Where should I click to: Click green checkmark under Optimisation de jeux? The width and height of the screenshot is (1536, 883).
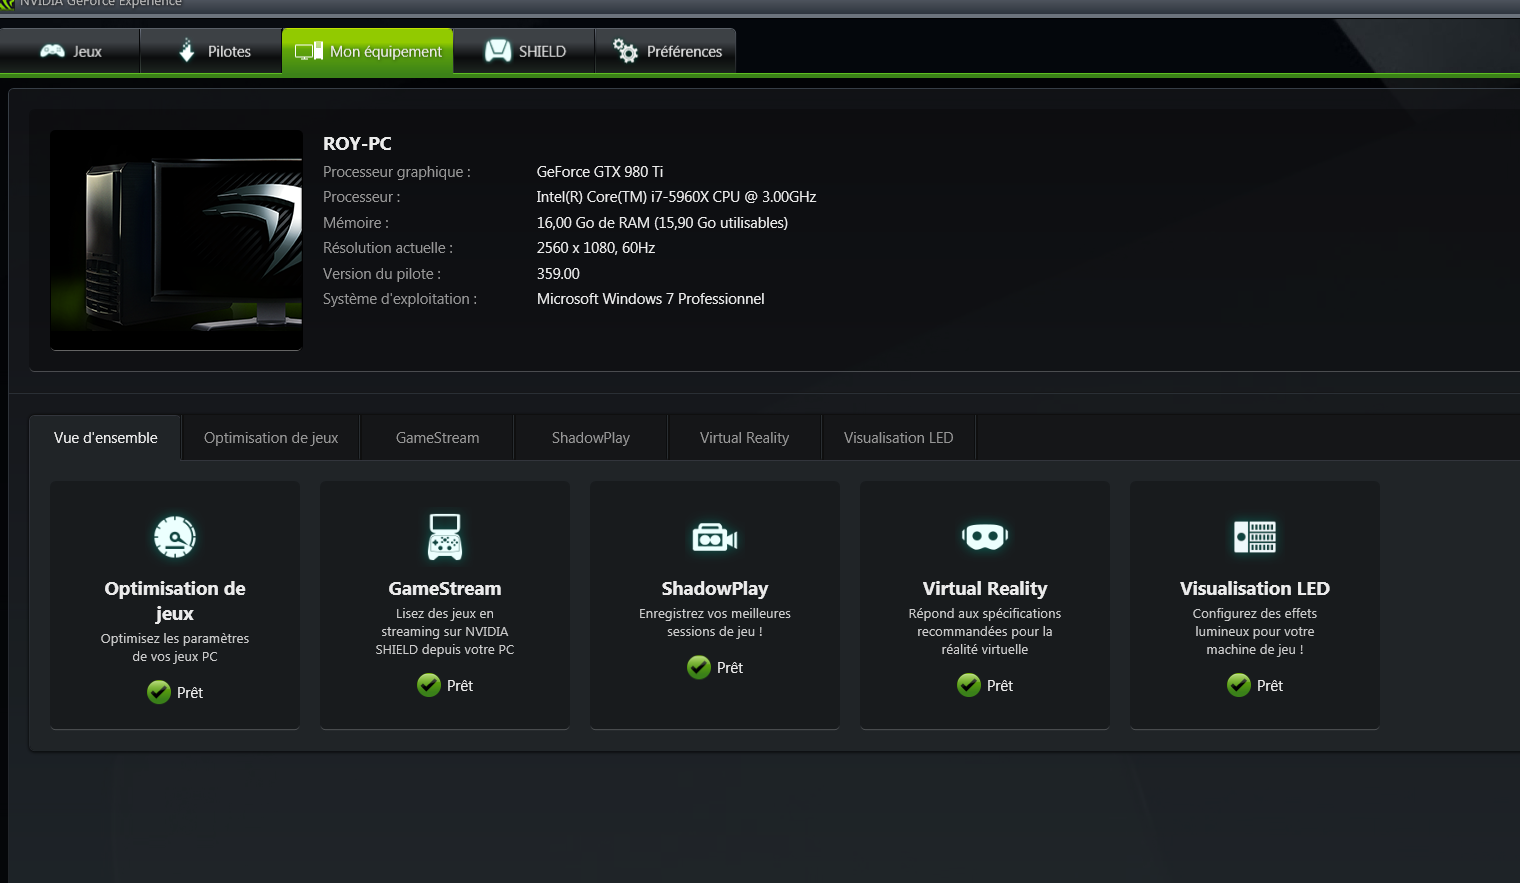pos(159,692)
